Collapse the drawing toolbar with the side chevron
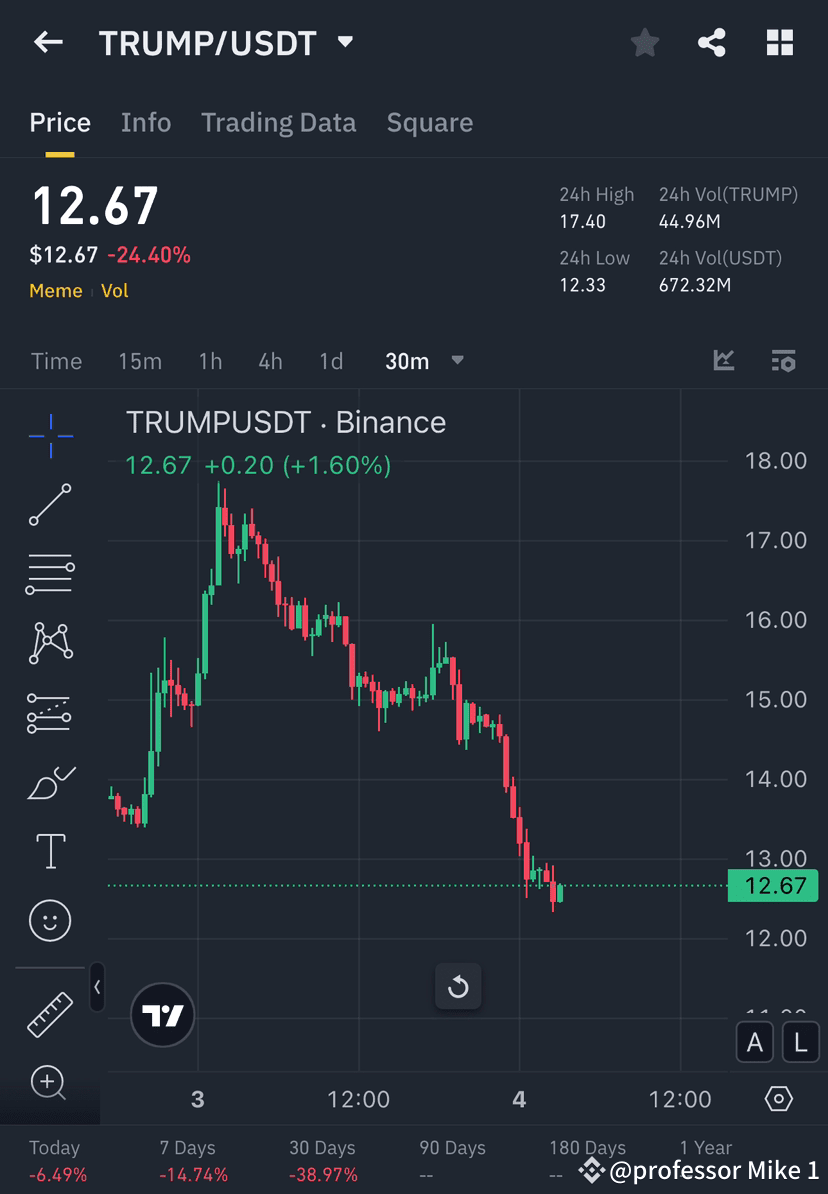Image resolution: width=828 pixels, height=1194 pixels. (x=97, y=987)
